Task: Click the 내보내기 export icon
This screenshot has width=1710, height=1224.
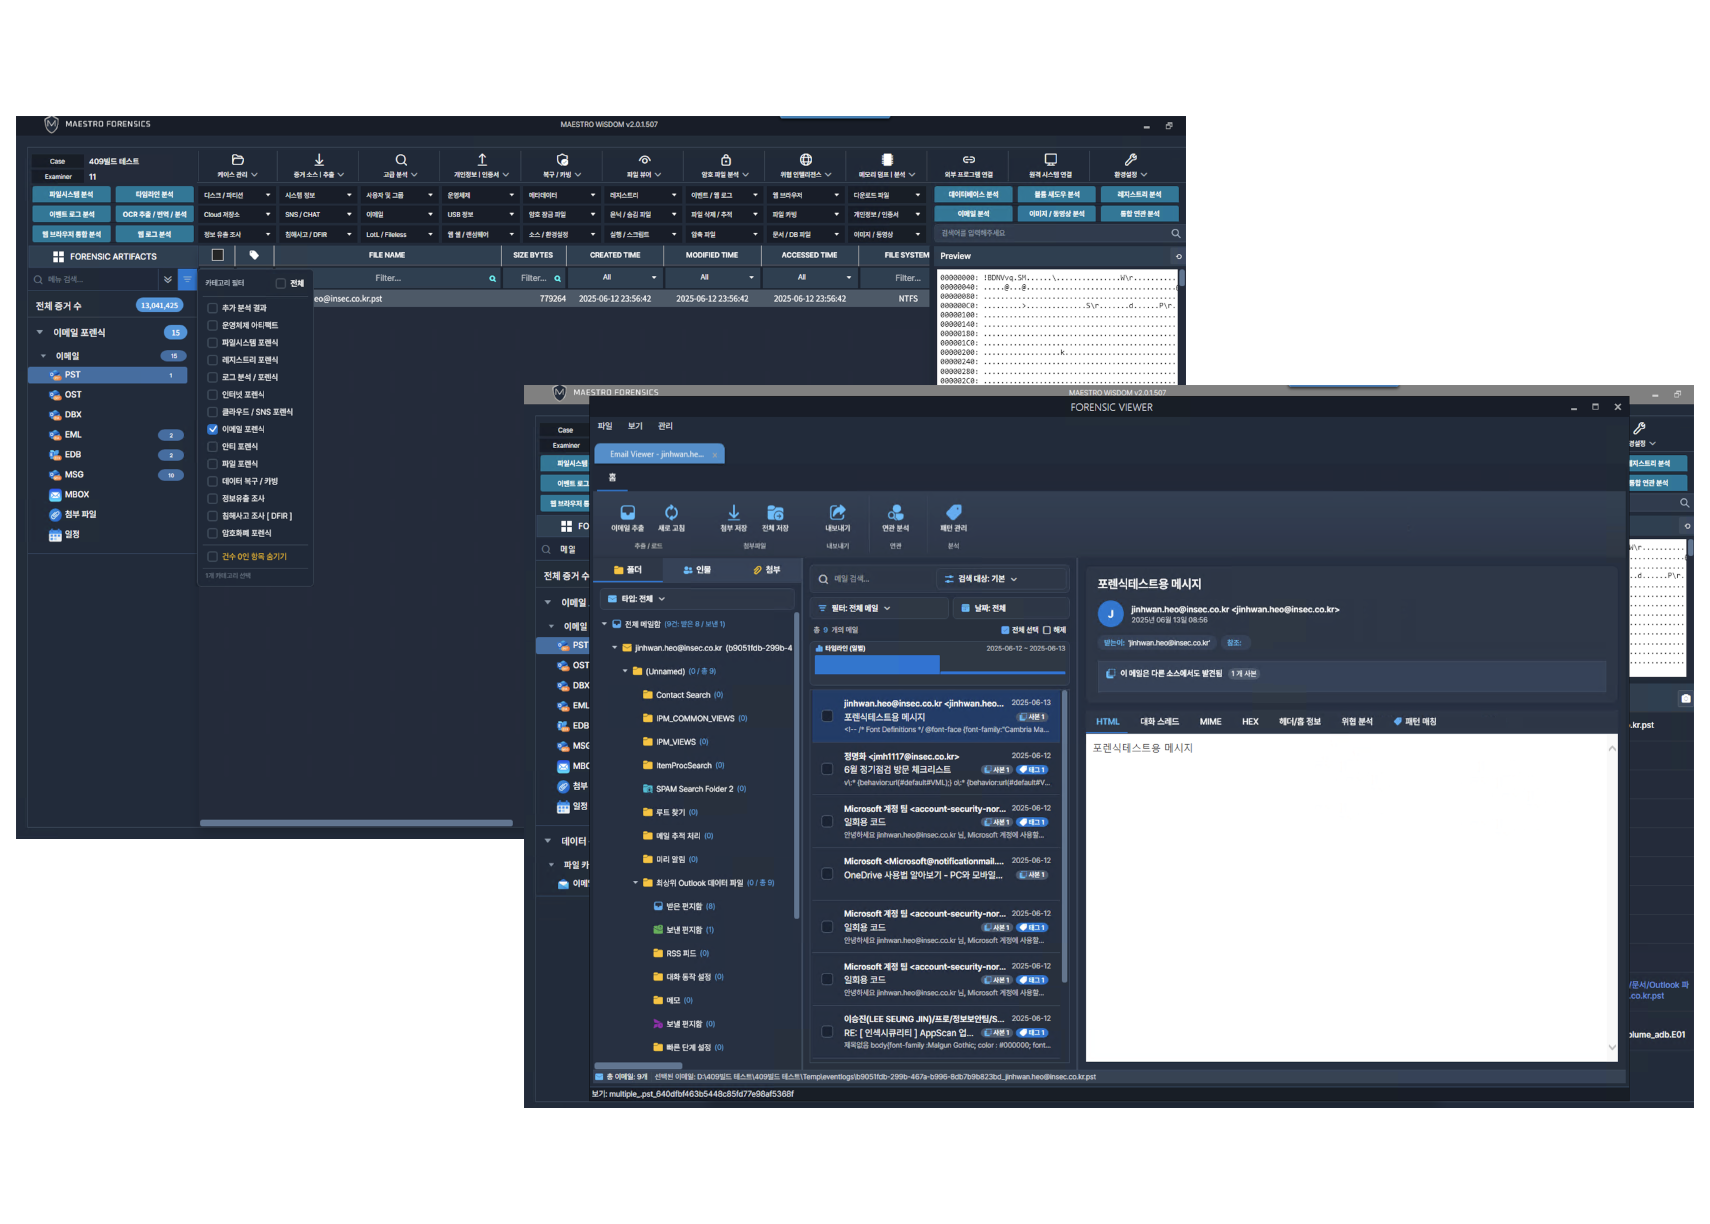Action: (838, 512)
